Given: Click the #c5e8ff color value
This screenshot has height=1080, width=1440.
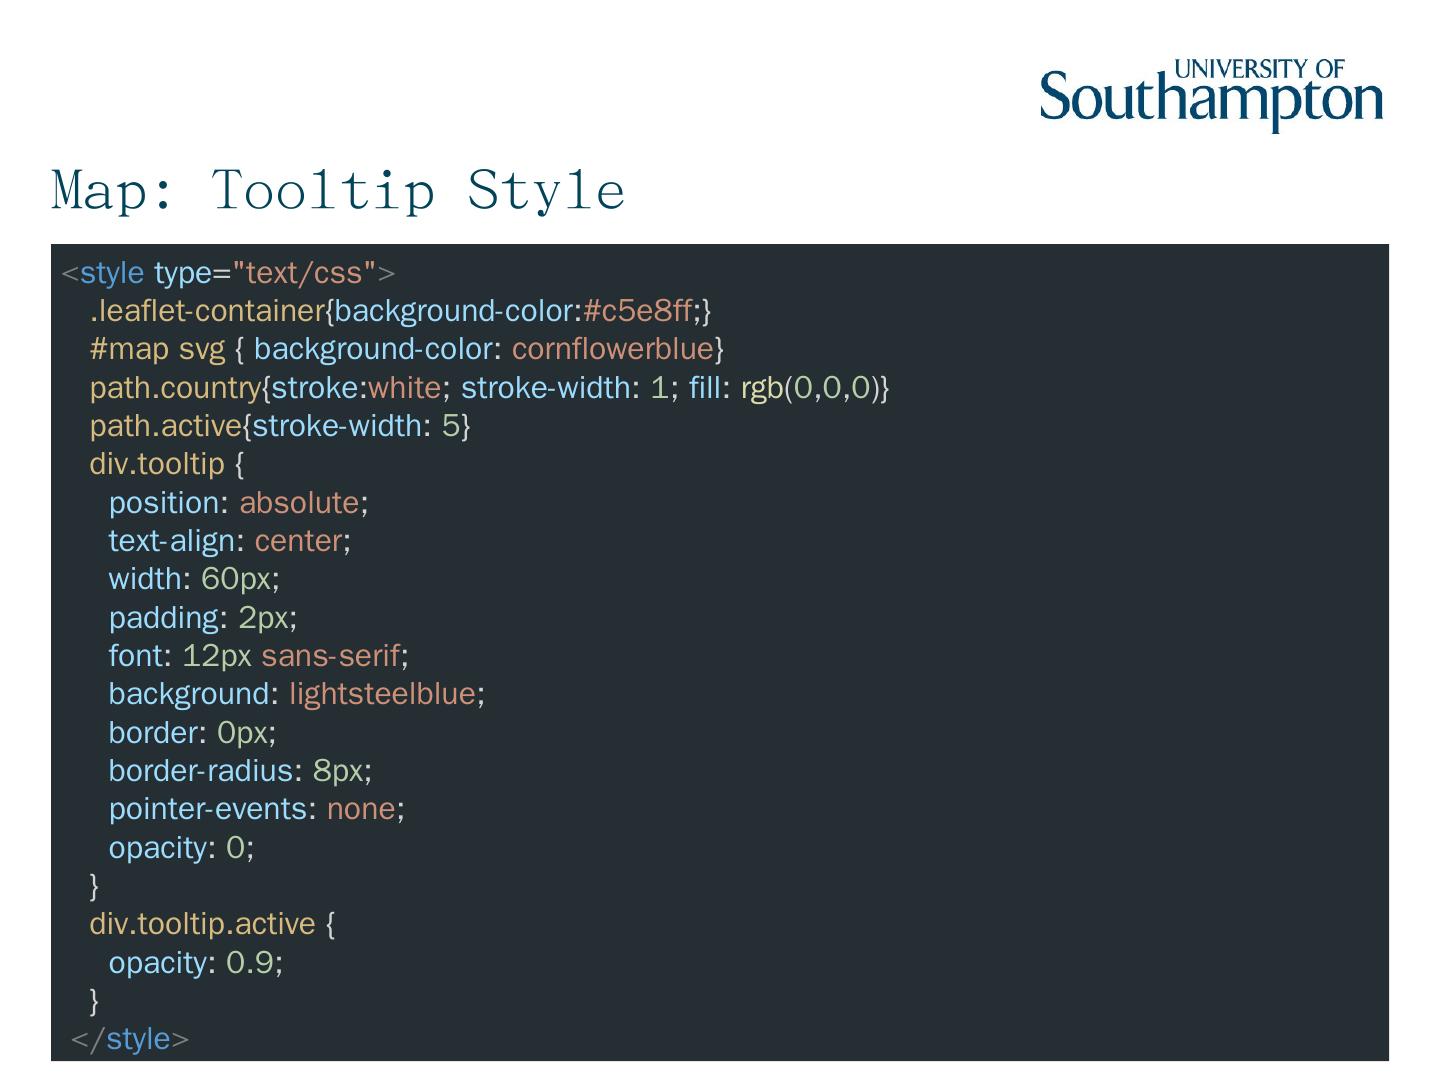Looking at the screenshot, I should coord(637,311).
